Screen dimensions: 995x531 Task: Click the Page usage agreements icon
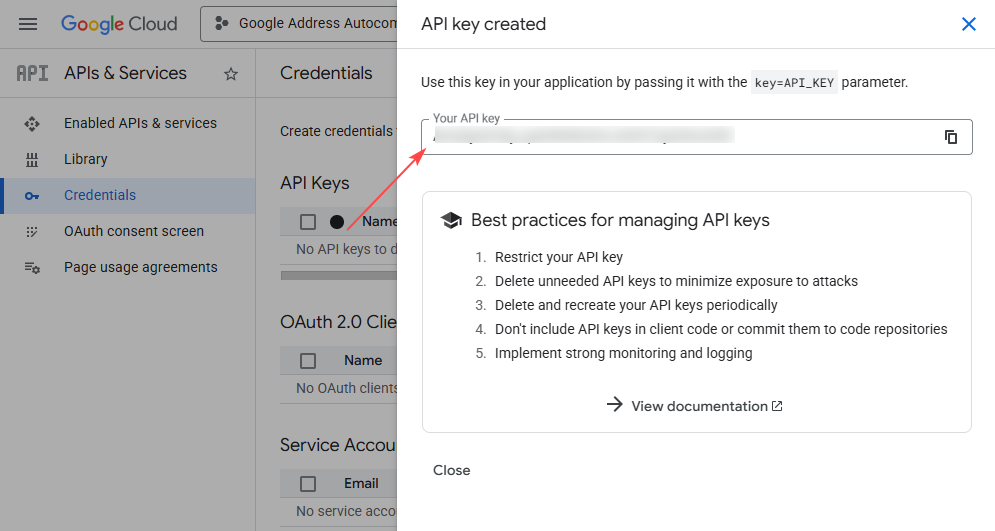32,267
